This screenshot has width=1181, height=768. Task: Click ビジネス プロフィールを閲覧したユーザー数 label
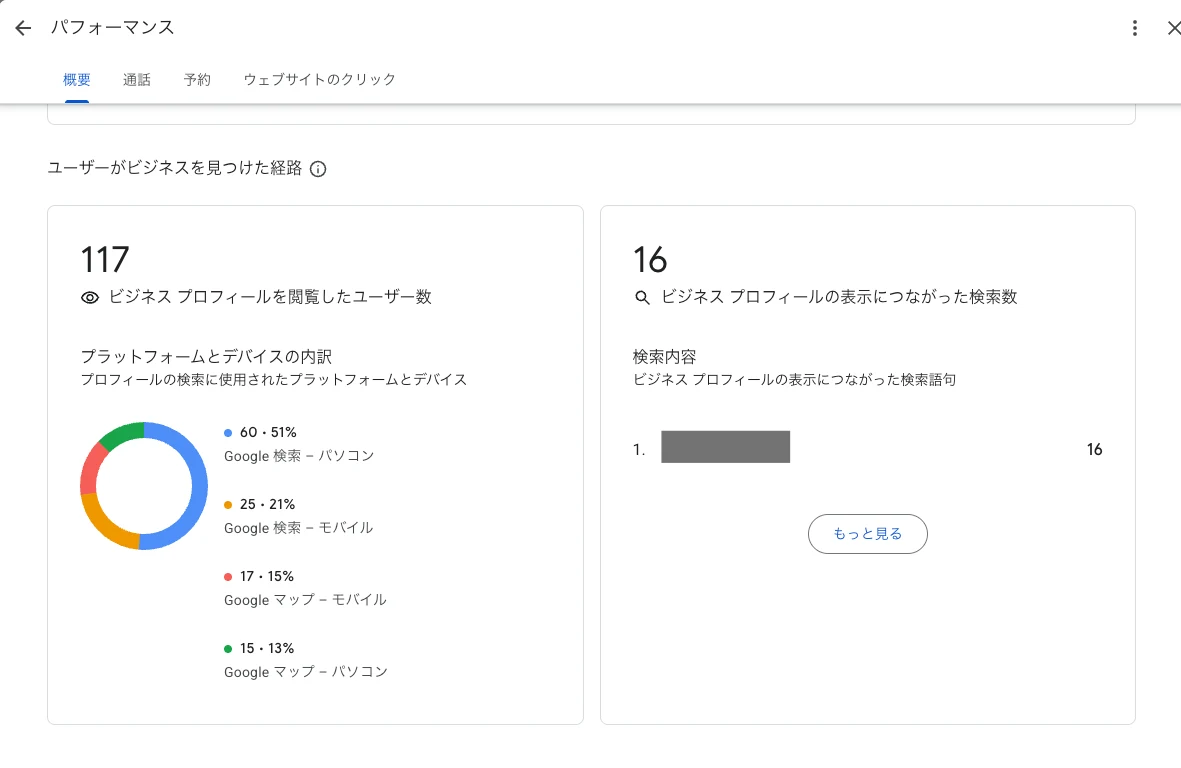[x=270, y=297]
